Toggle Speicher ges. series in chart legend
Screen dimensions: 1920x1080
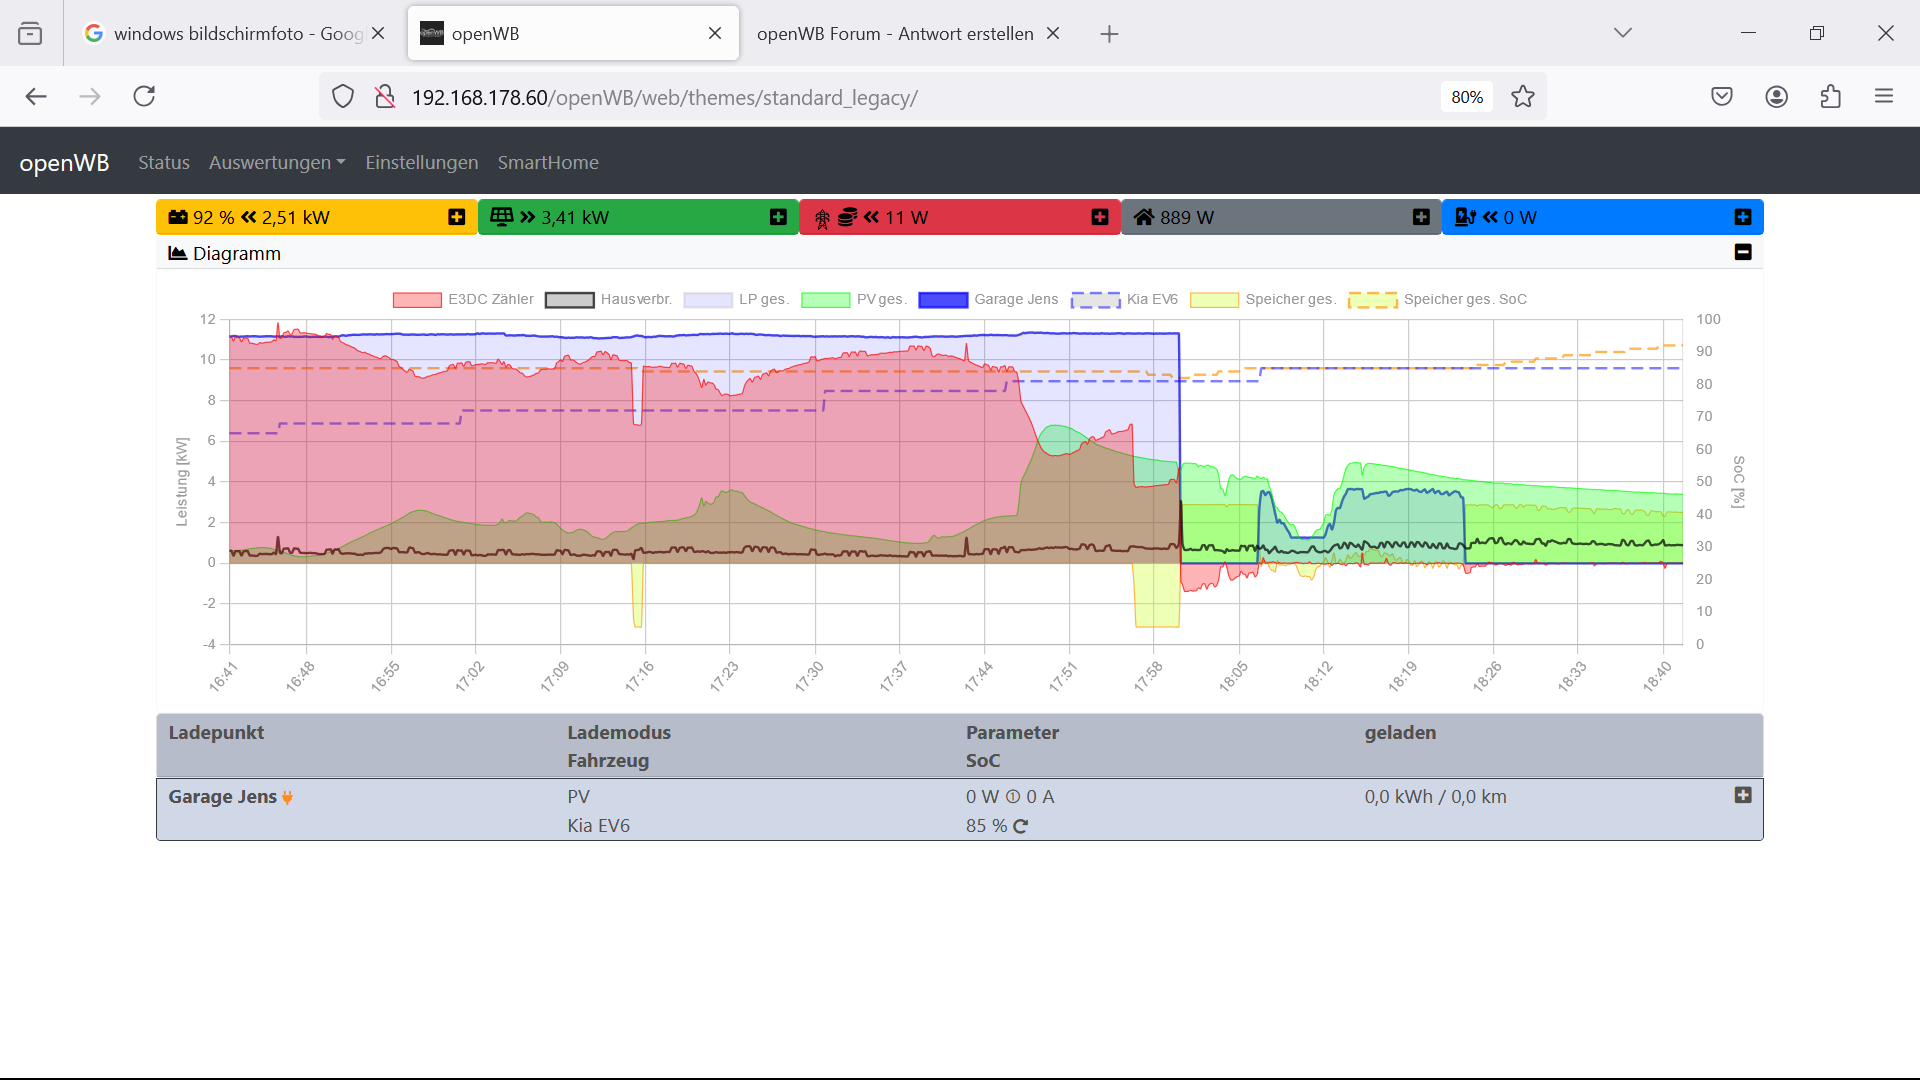(x=1263, y=299)
